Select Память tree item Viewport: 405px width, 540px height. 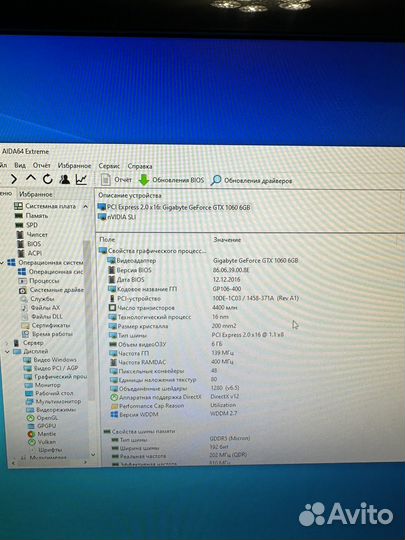click(x=32, y=216)
